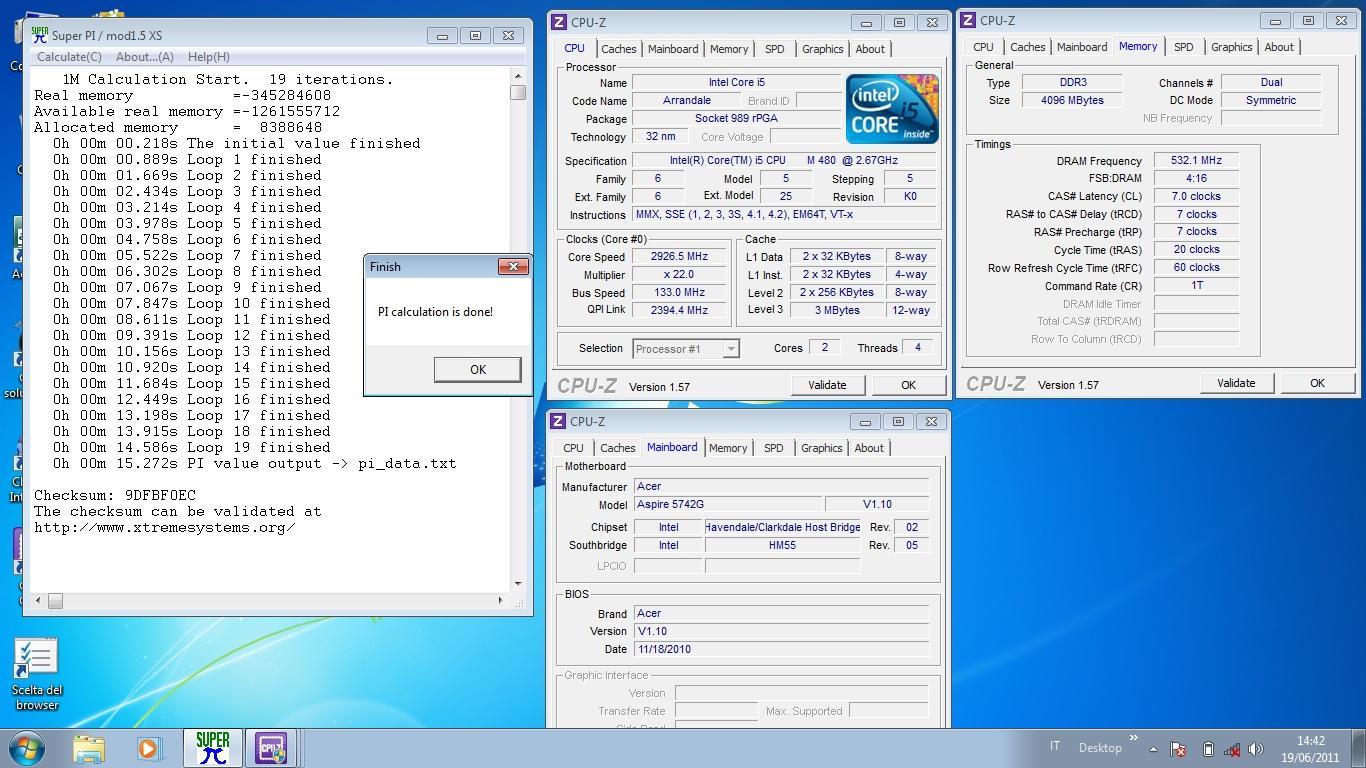Image resolution: width=1366 pixels, height=768 pixels.
Task: Click the CPU-Z title icon of the Mainboard window
Action: [x=558, y=421]
